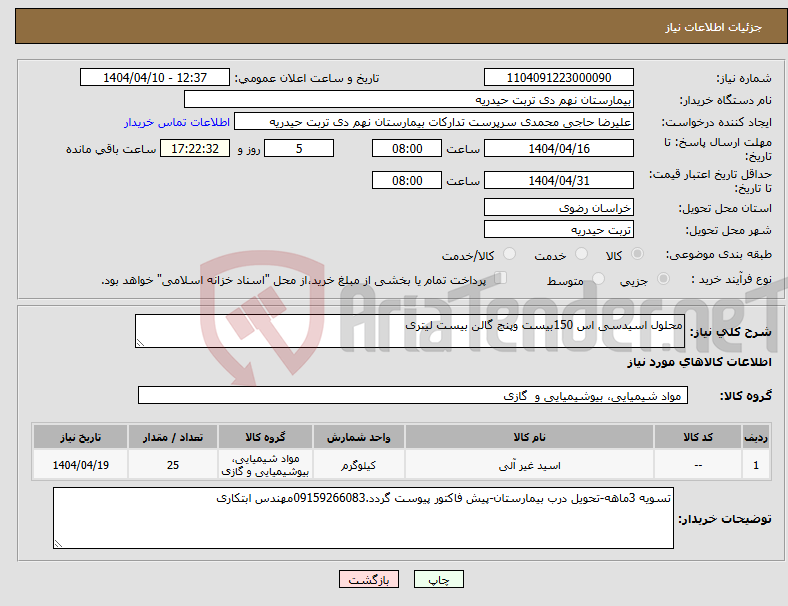Select the متوسط purchase type radio
The image size is (788, 606).
(598, 278)
